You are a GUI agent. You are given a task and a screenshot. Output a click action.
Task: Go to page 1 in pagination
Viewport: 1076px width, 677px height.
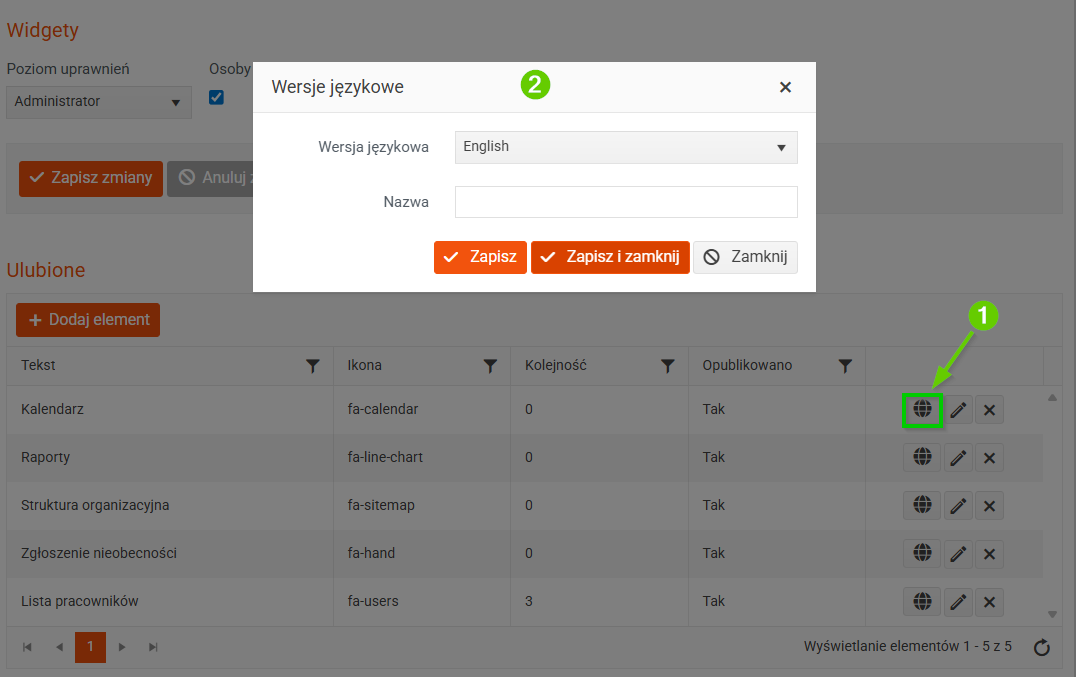click(90, 647)
